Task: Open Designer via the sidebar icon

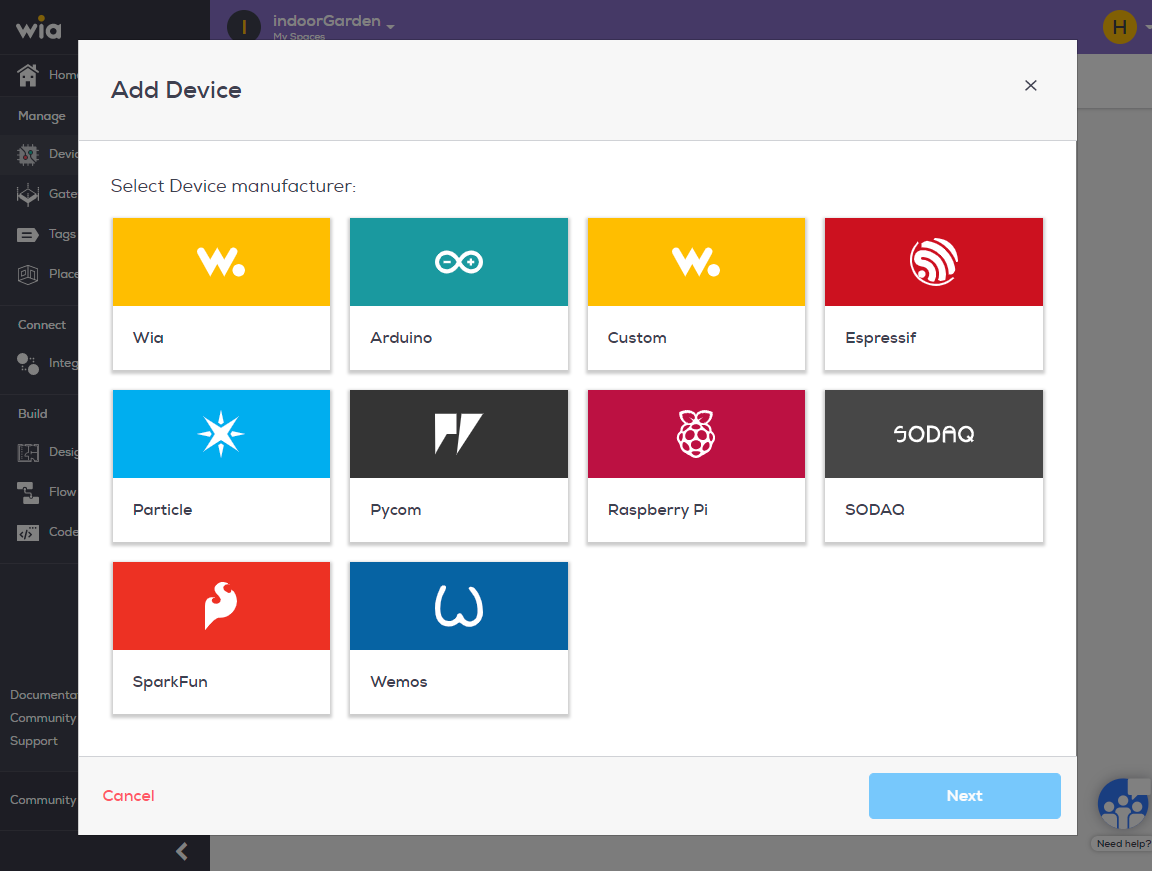Action: tap(28, 452)
